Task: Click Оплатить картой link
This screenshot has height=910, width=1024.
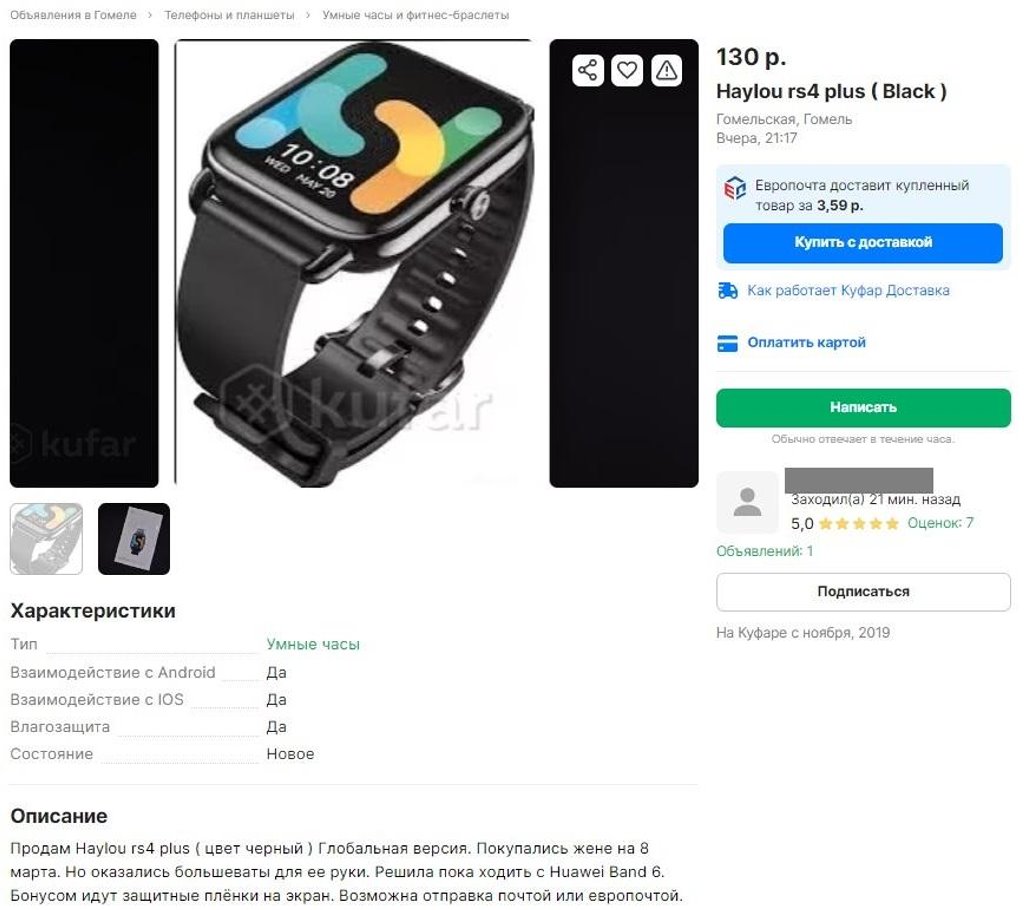Action: click(807, 342)
